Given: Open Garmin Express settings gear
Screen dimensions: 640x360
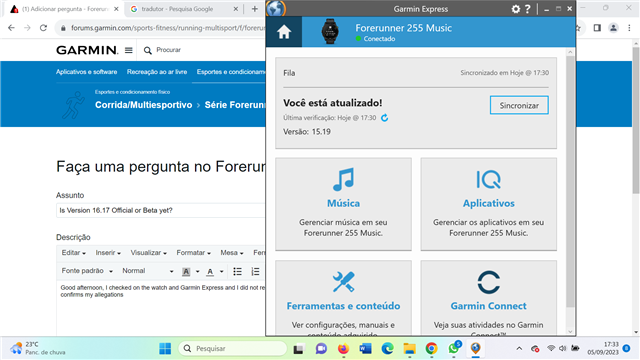Looking at the screenshot, I should point(516,9).
